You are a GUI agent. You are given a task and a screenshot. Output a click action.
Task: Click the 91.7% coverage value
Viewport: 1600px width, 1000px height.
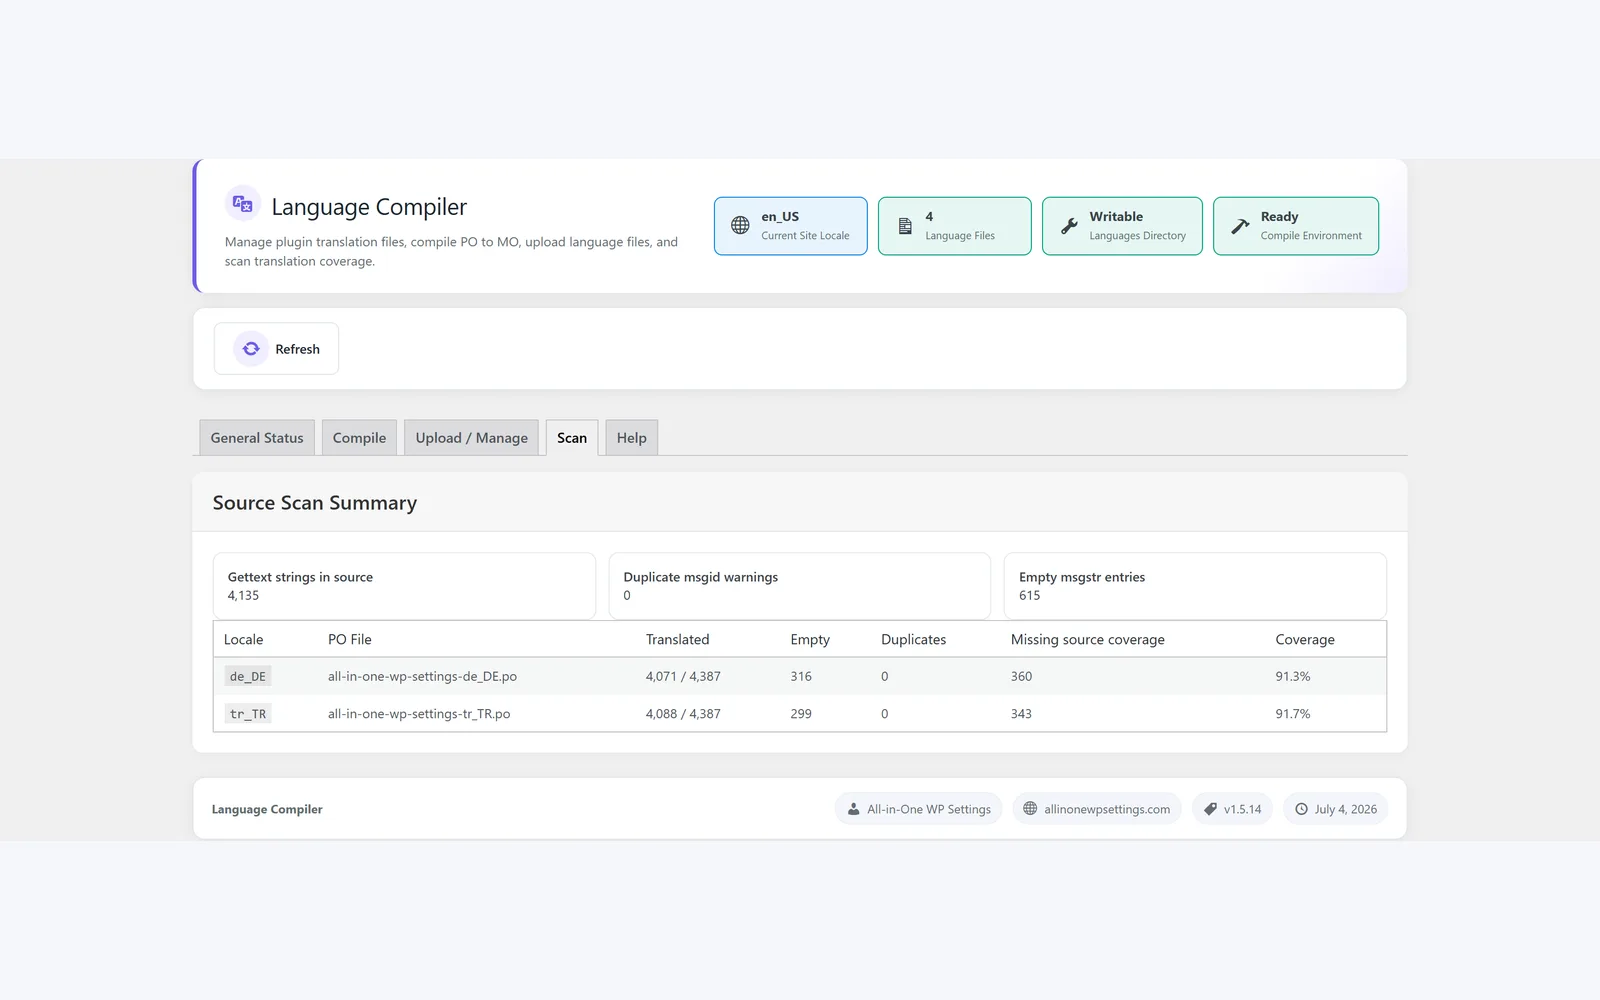click(x=1293, y=714)
